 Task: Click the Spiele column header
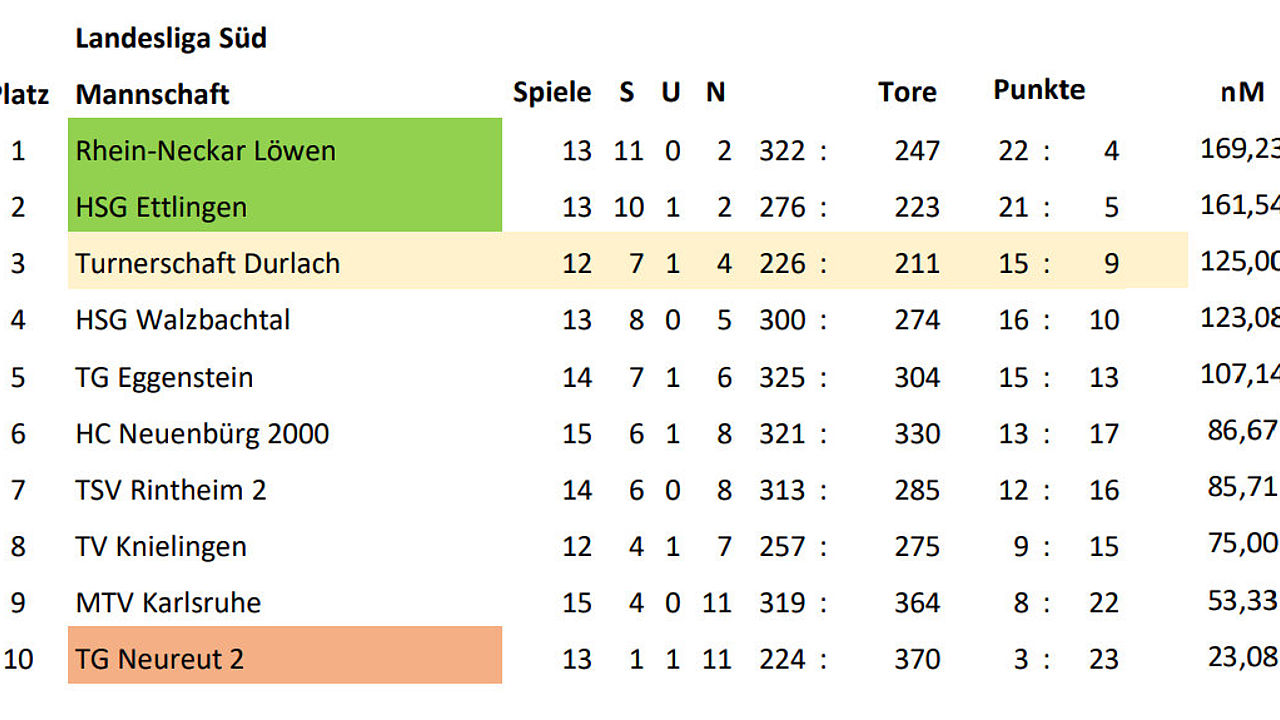pos(552,93)
